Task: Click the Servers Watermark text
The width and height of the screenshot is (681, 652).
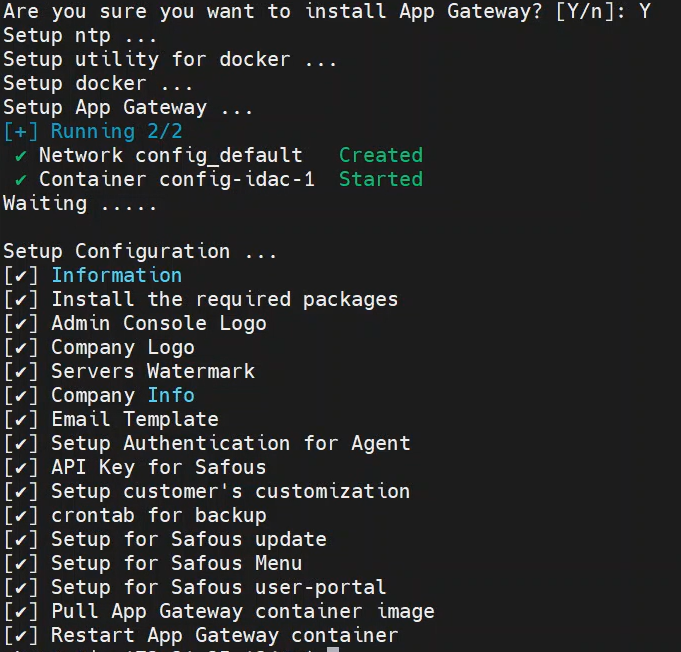Action: click(153, 372)
